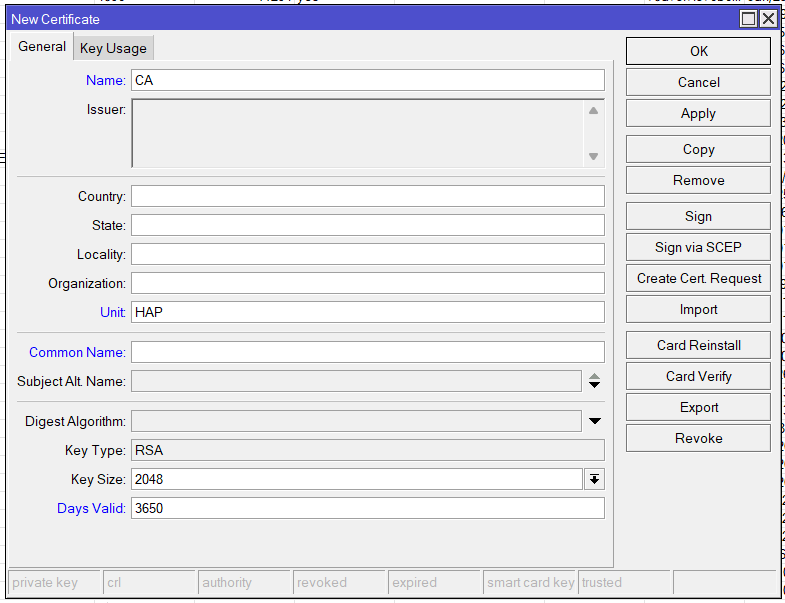The height and width of the screenshot is (603, 785).
Task: Click the 'expired' status flag
Action: pyautogui.click(x=435, y=582)
